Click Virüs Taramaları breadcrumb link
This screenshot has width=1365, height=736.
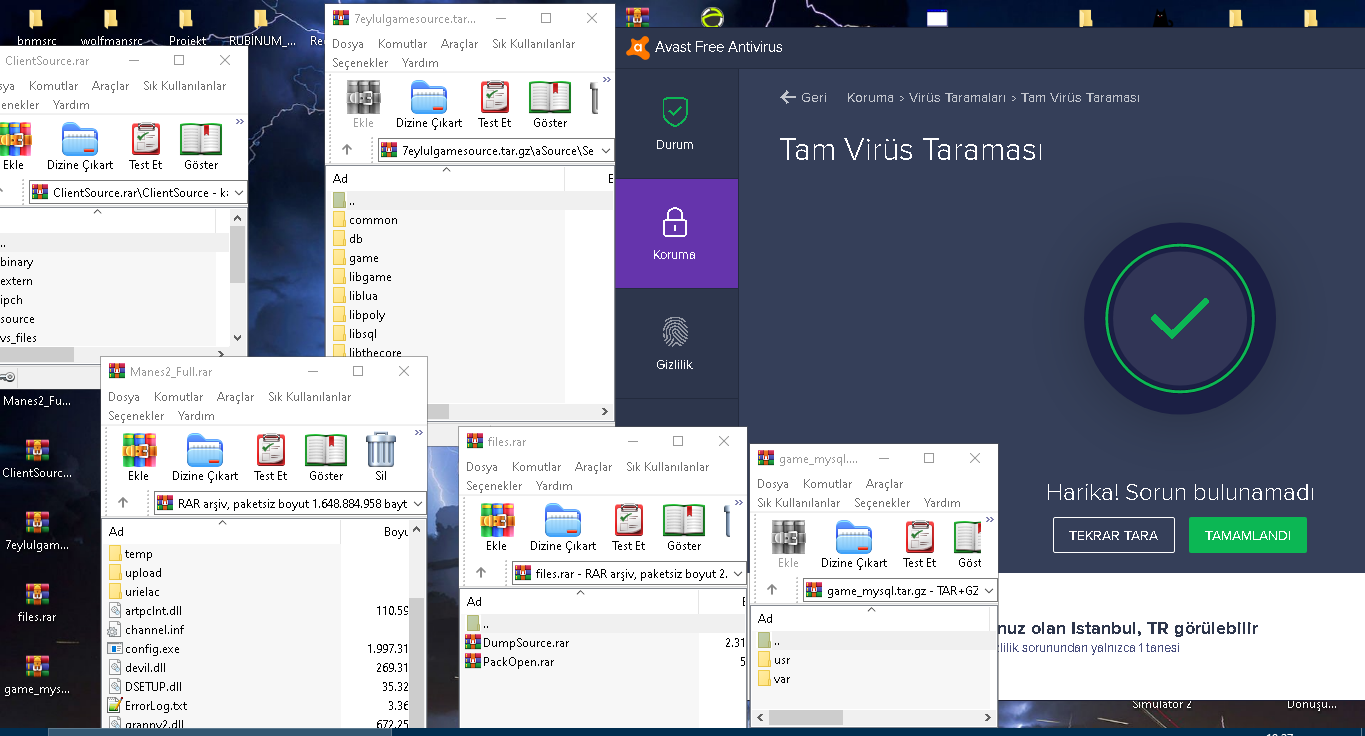(958, 98)
